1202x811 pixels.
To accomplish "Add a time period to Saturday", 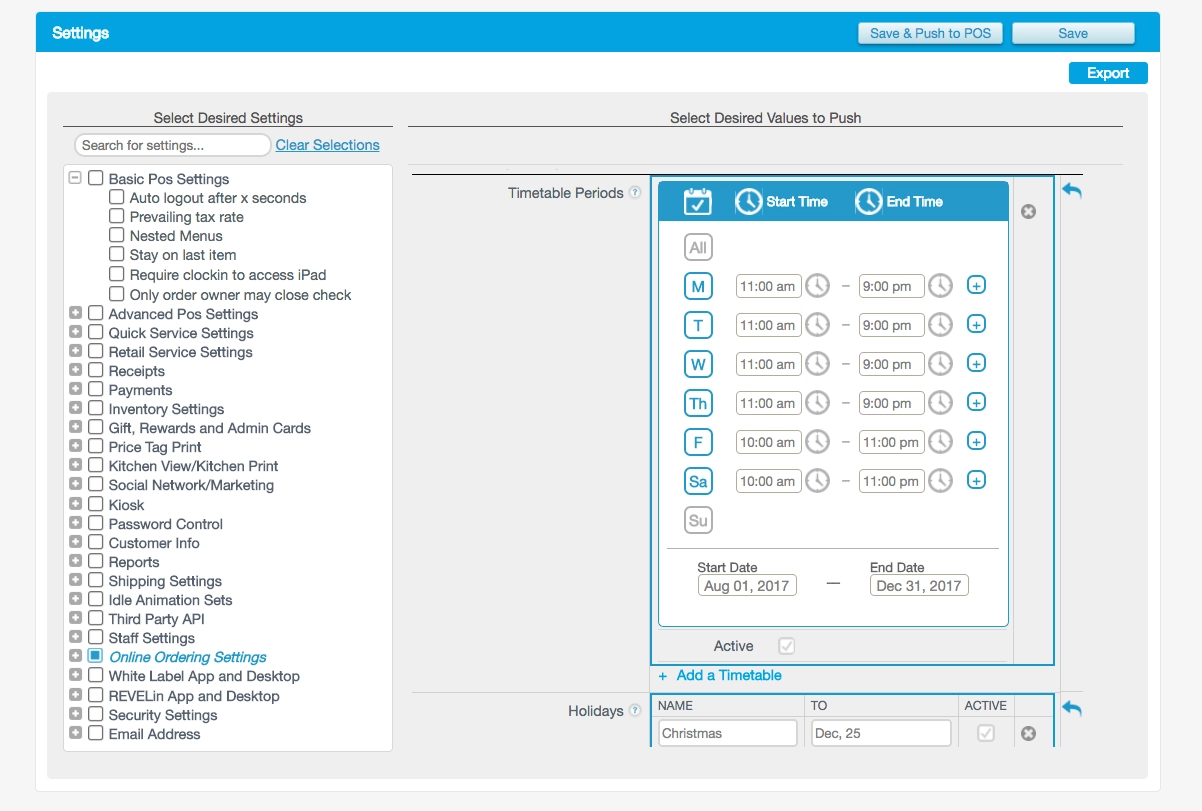I will 977,481.
